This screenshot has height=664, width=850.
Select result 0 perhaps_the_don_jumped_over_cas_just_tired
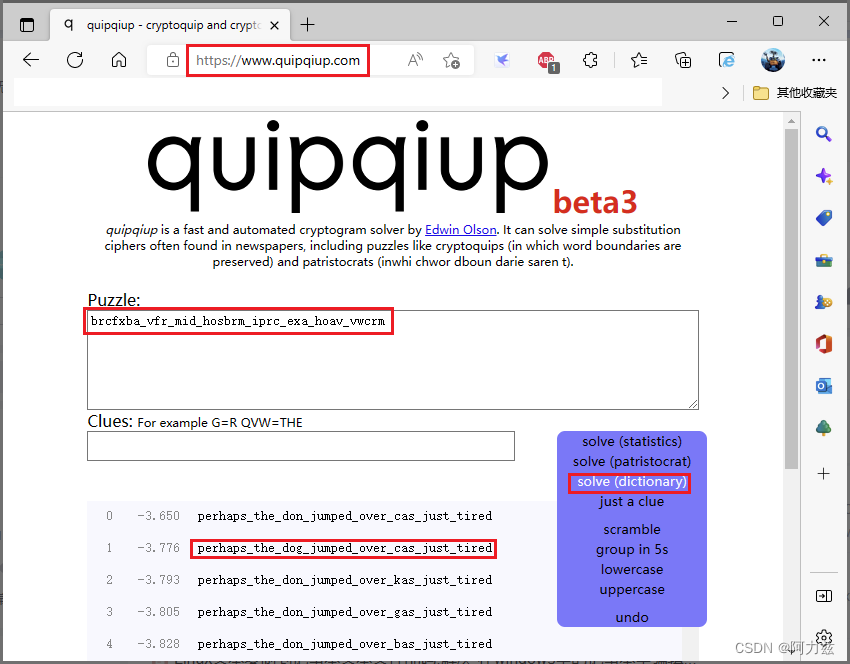pos(345,516)
